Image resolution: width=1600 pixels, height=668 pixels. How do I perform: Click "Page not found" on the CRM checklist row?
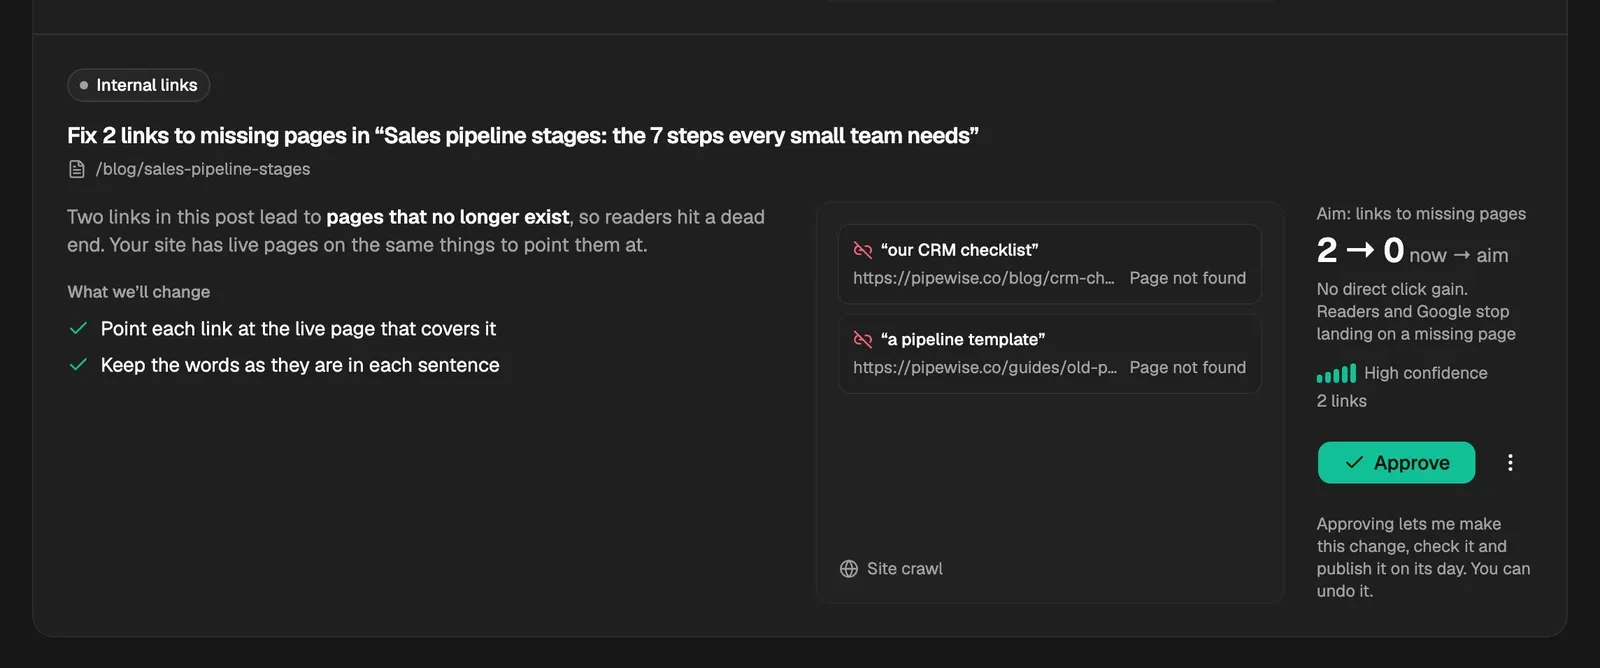click(1187, 278)
